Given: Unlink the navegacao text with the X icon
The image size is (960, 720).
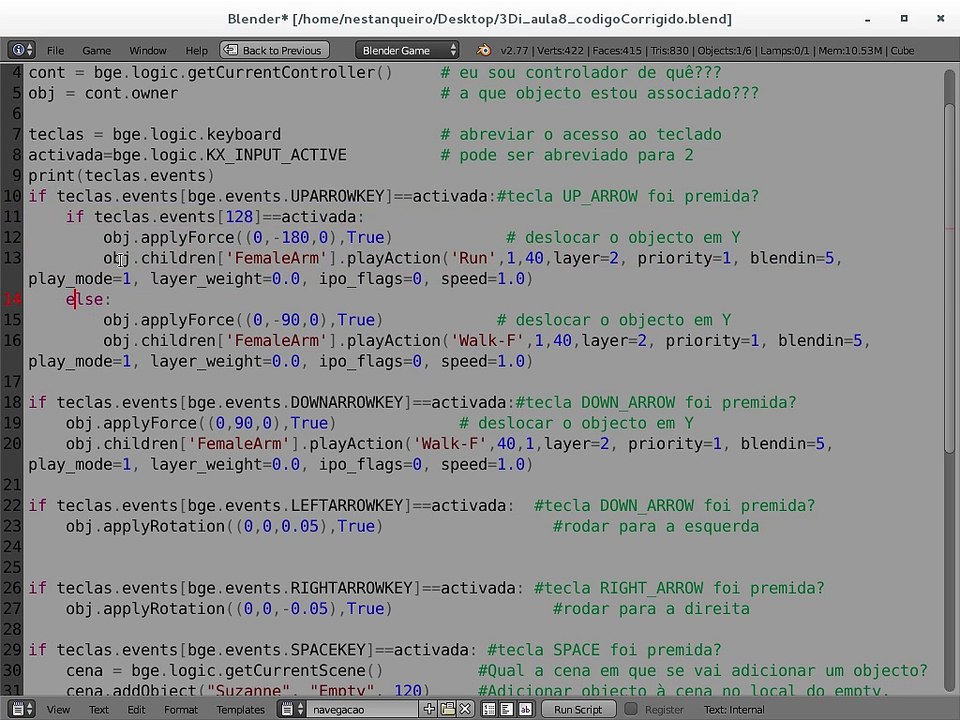Looking at the screenshot, I should click(465, 709).
